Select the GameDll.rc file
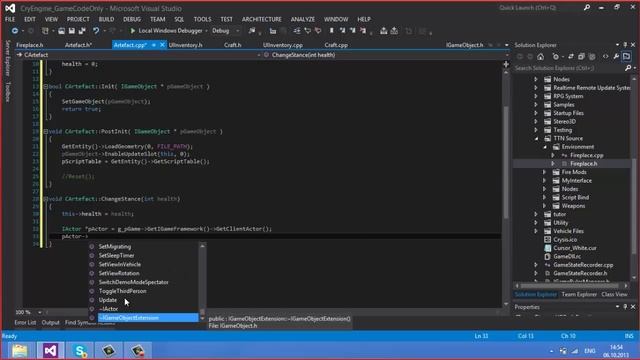The height and width of the screenshot is (360, 640). [567, 256]
